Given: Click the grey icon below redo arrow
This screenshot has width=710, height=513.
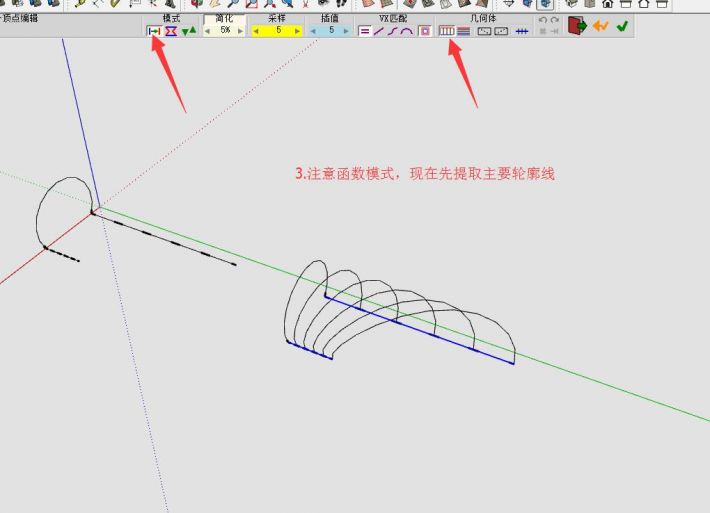Looking at the screenshot, I should click(x=555, y=31).
